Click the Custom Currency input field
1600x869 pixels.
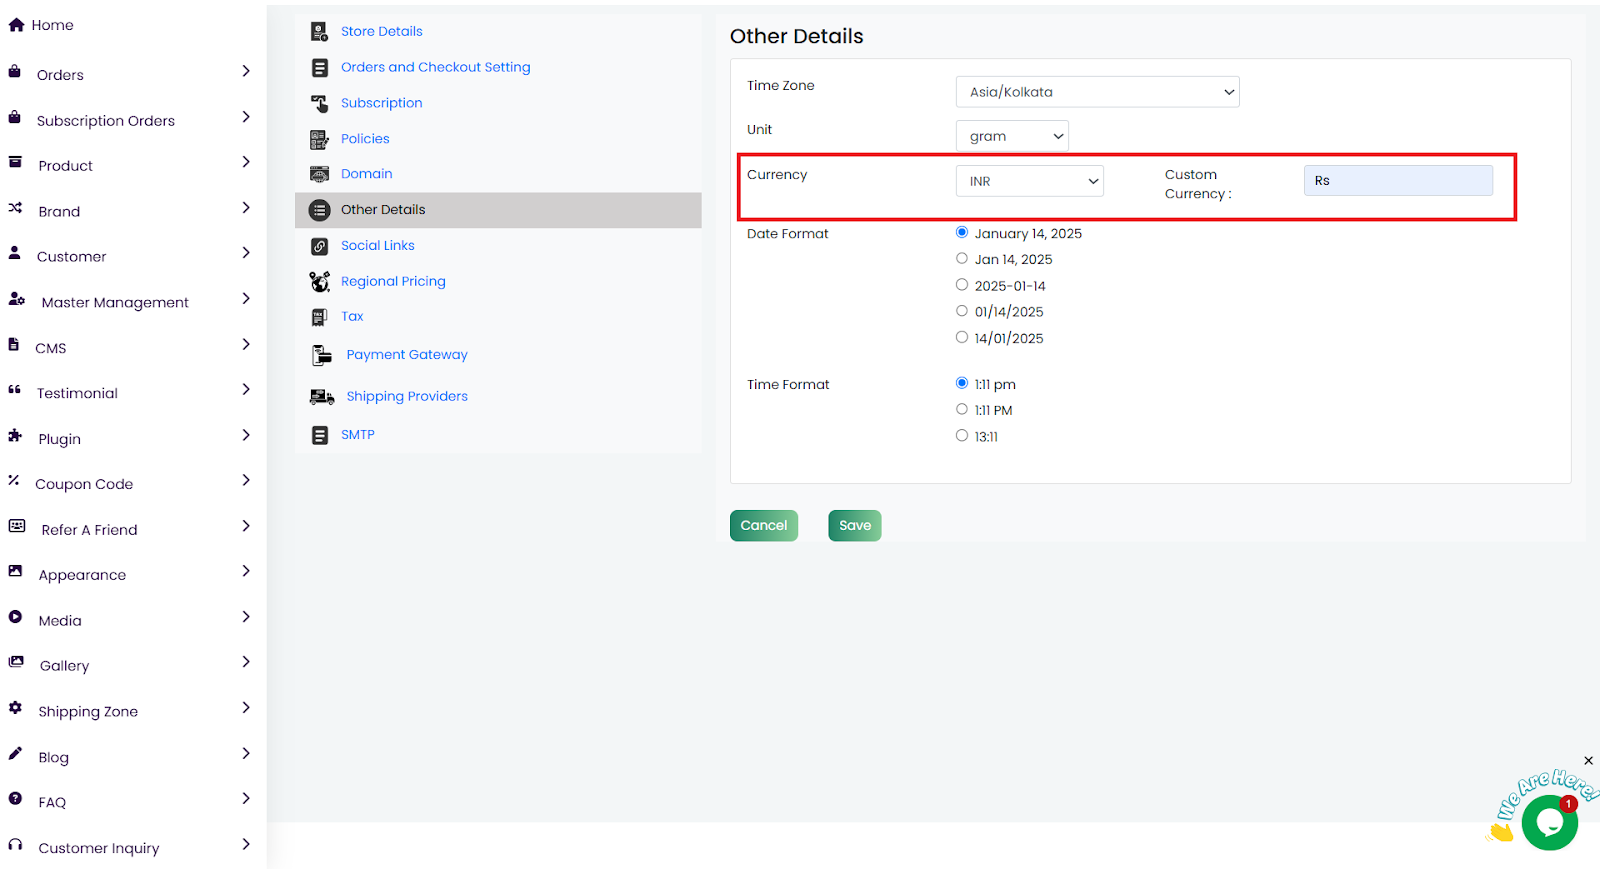coord(1397,181)
